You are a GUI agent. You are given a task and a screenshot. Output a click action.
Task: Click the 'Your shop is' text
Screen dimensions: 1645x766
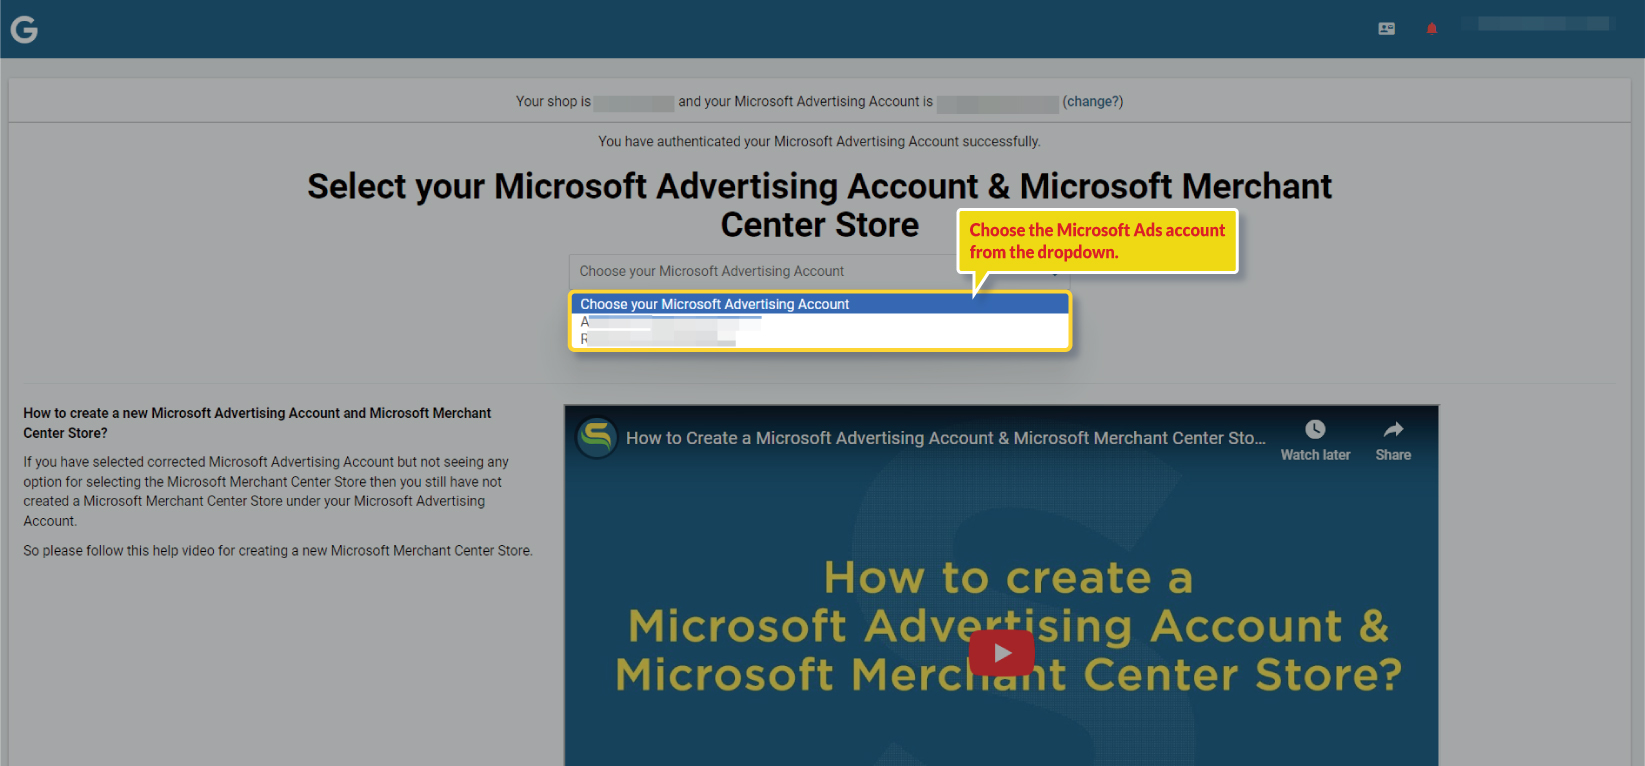tap(553, 102)
